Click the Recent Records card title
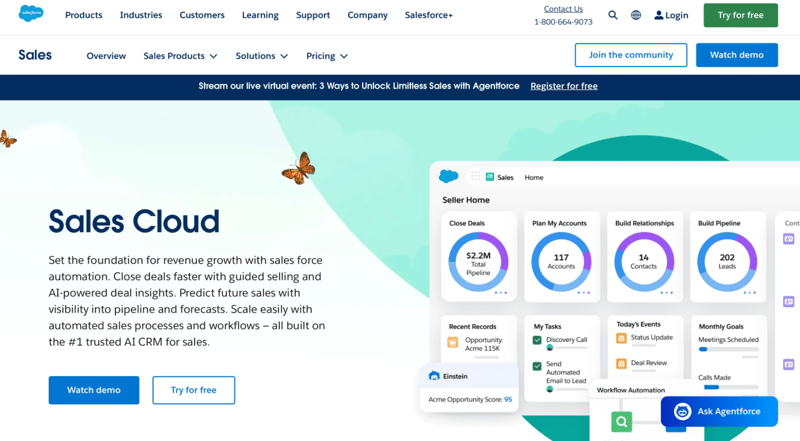This screenshot has height=441, width=800. coord(472,327)
